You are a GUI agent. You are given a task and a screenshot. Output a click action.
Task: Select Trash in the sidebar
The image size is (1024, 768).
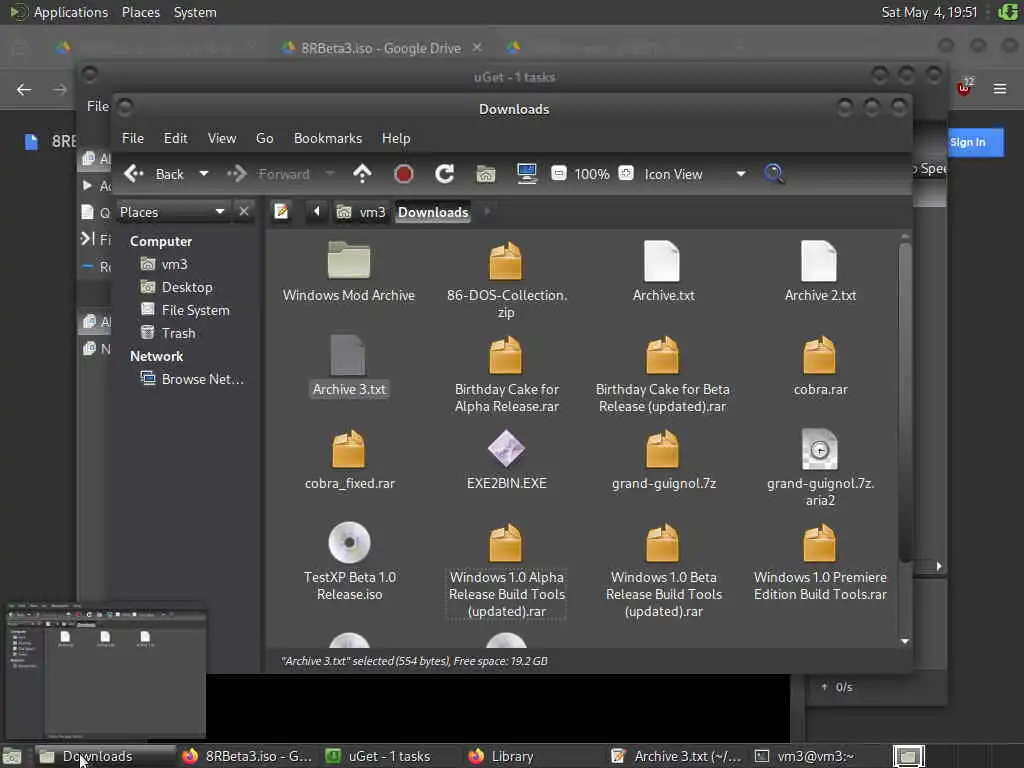[x=168, y=333]
